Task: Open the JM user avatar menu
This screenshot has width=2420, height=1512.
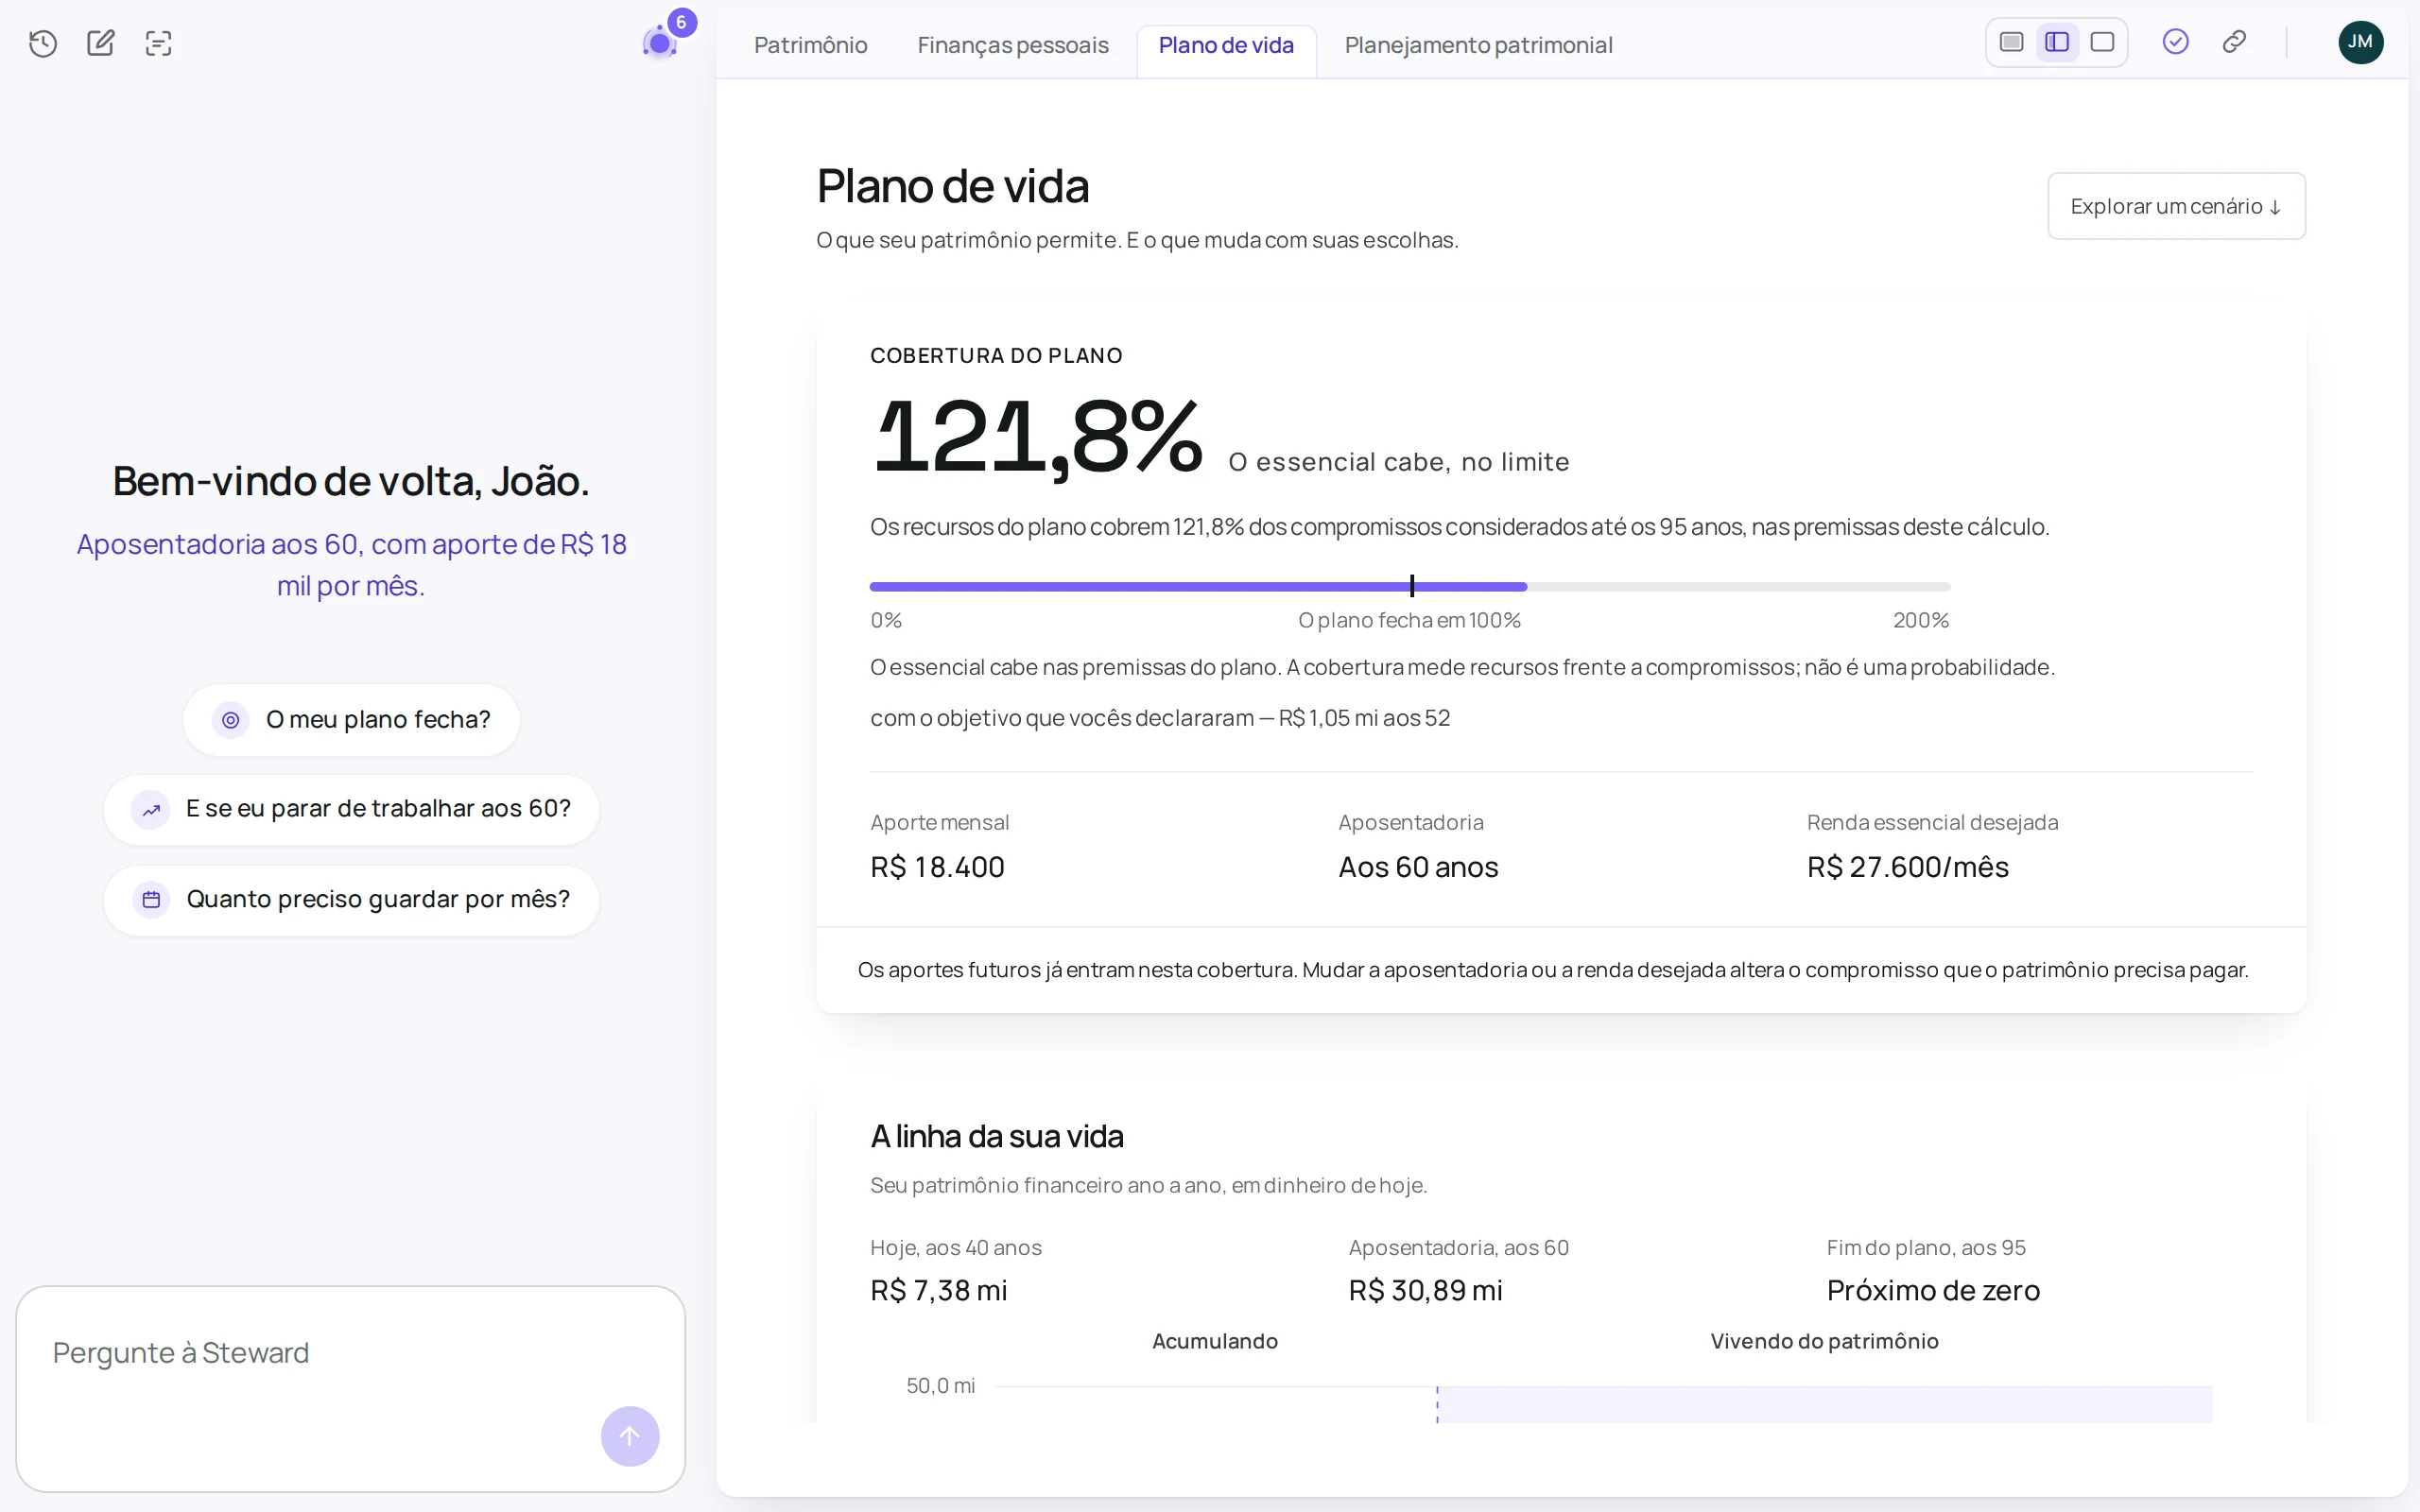Action: click(2361, 42)
